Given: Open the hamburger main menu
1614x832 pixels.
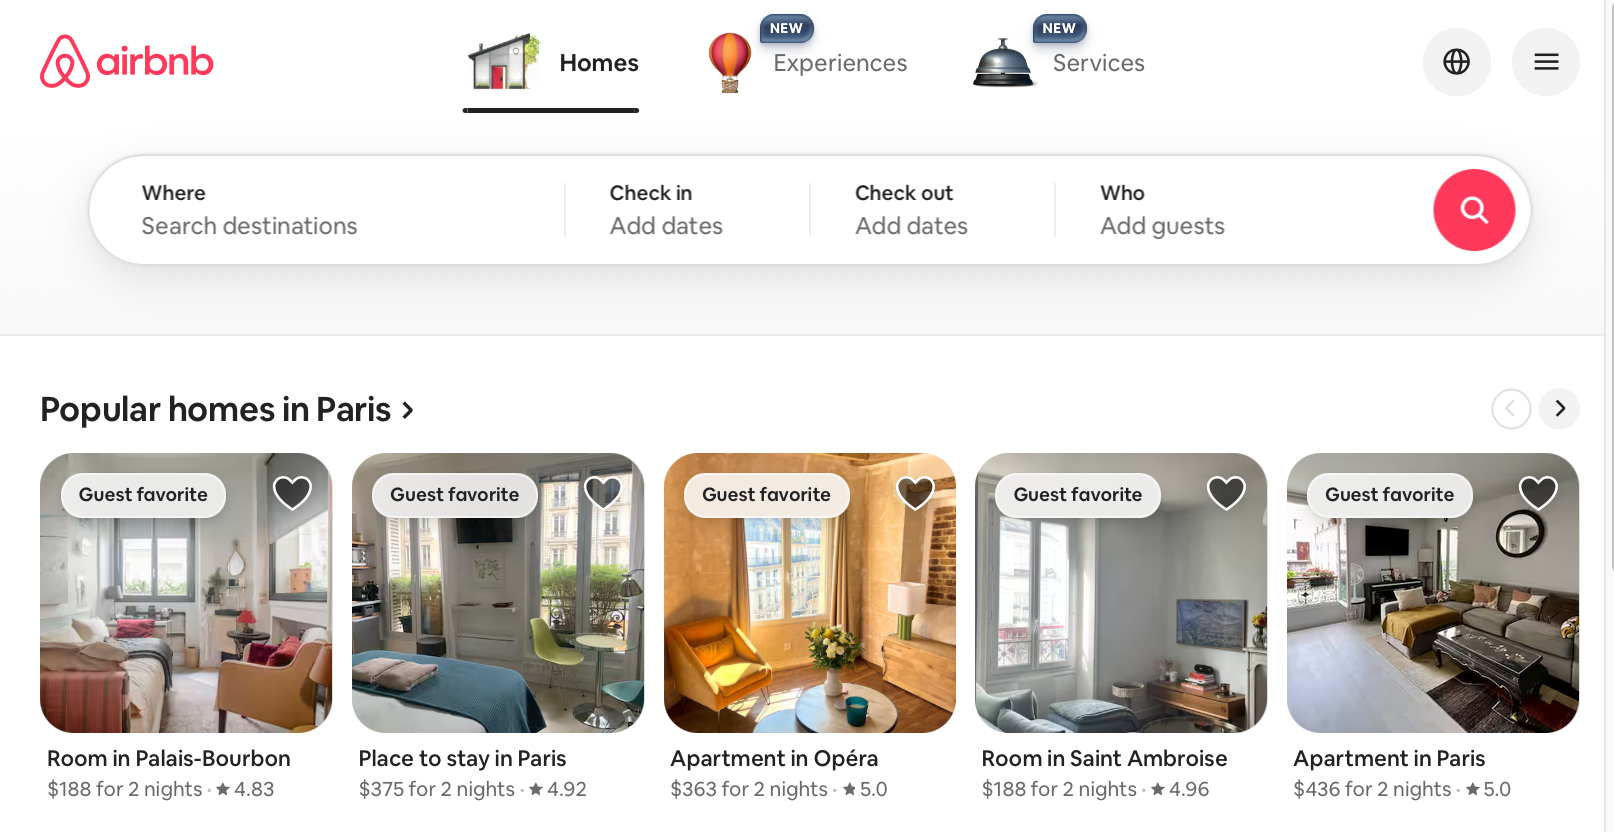Looking at the screenshot, I should (1546, 62).
